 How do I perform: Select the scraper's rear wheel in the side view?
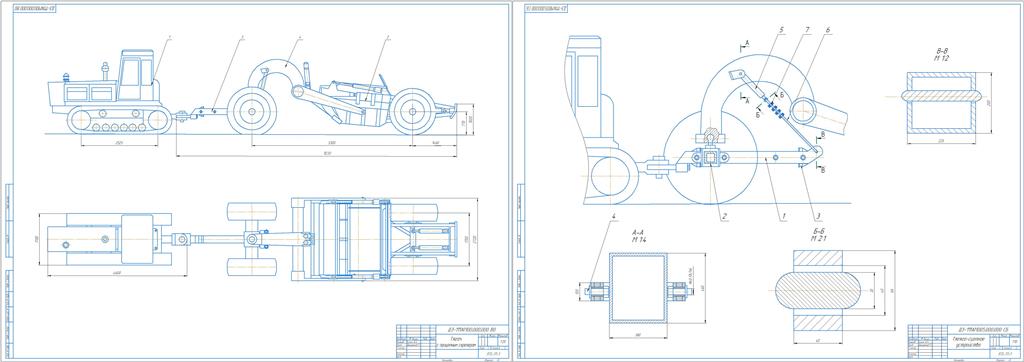pos(413,111)
